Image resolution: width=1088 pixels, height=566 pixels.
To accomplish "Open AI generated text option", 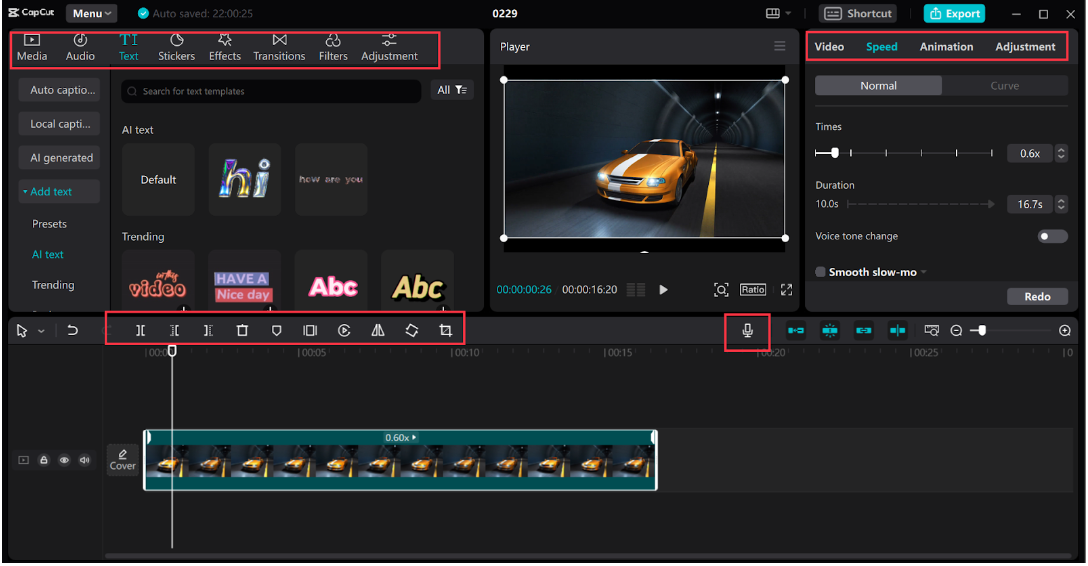I will 60,158.
